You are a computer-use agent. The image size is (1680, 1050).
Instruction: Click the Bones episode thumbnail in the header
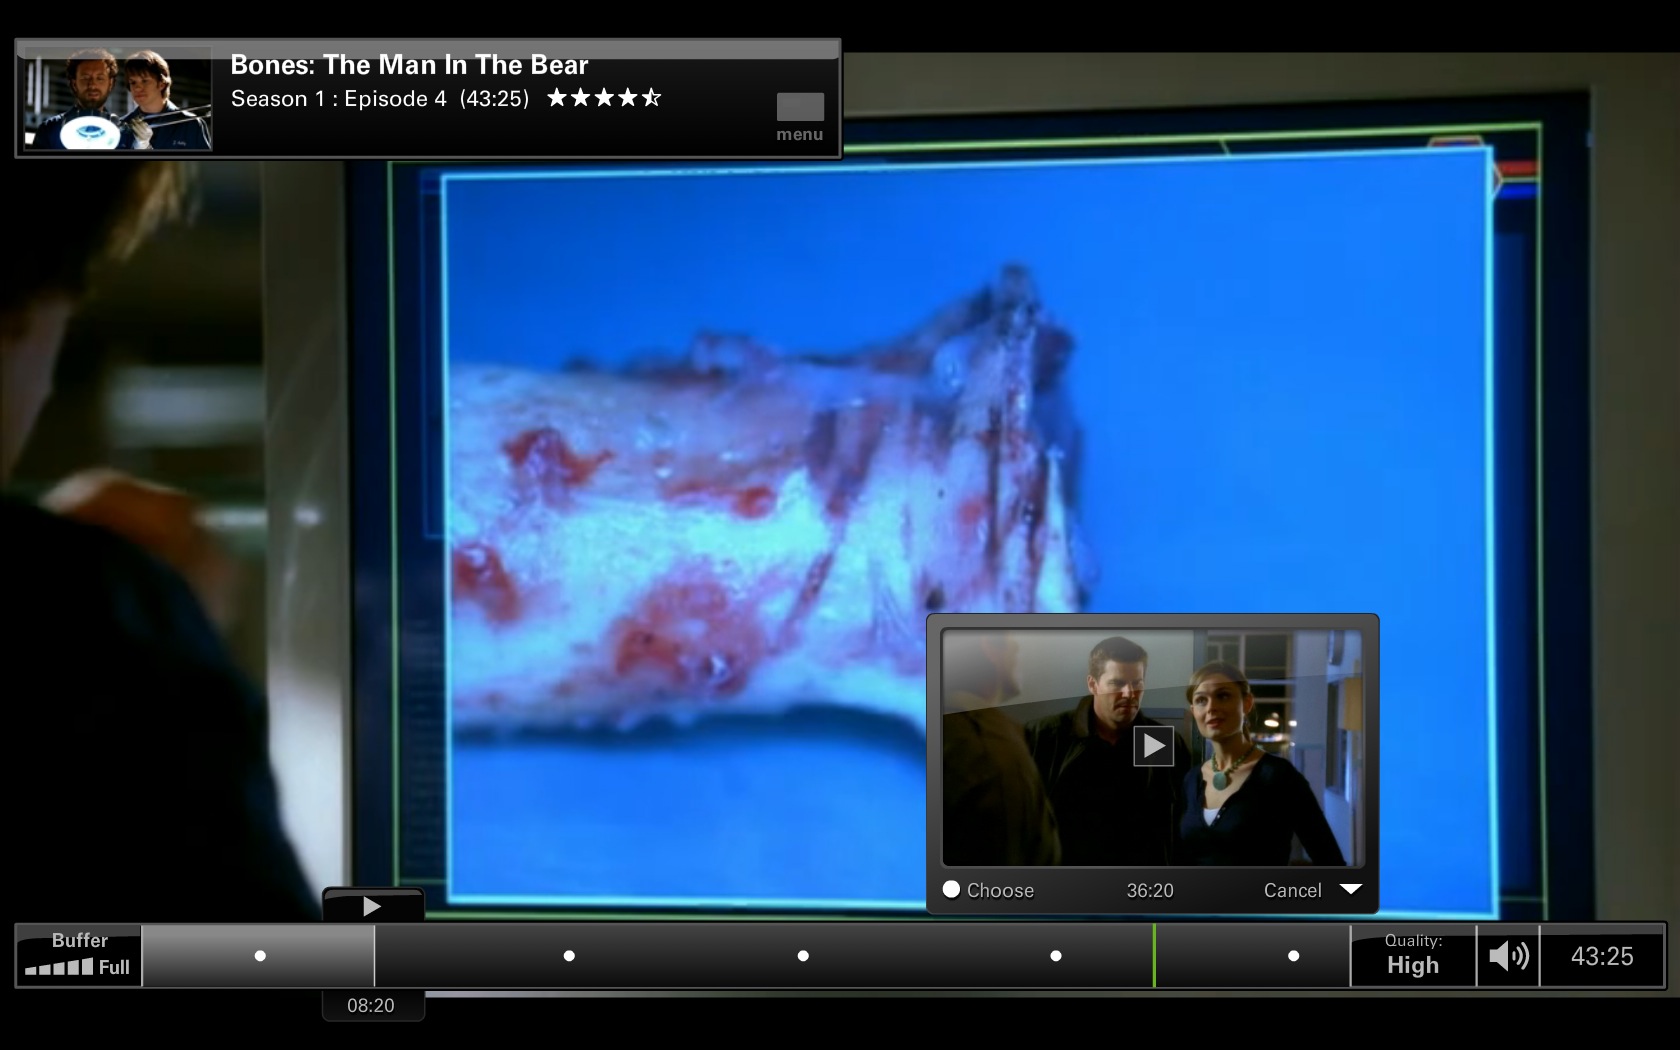(118, 100)
